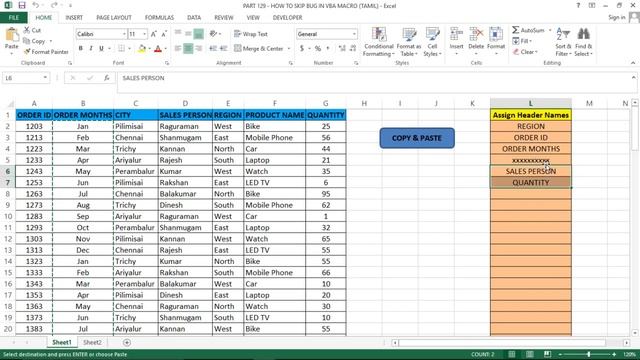This screenshot has height=360, width=640.
Task: Click the vertical scrollbar down arrow
Action: pos(635,333)
